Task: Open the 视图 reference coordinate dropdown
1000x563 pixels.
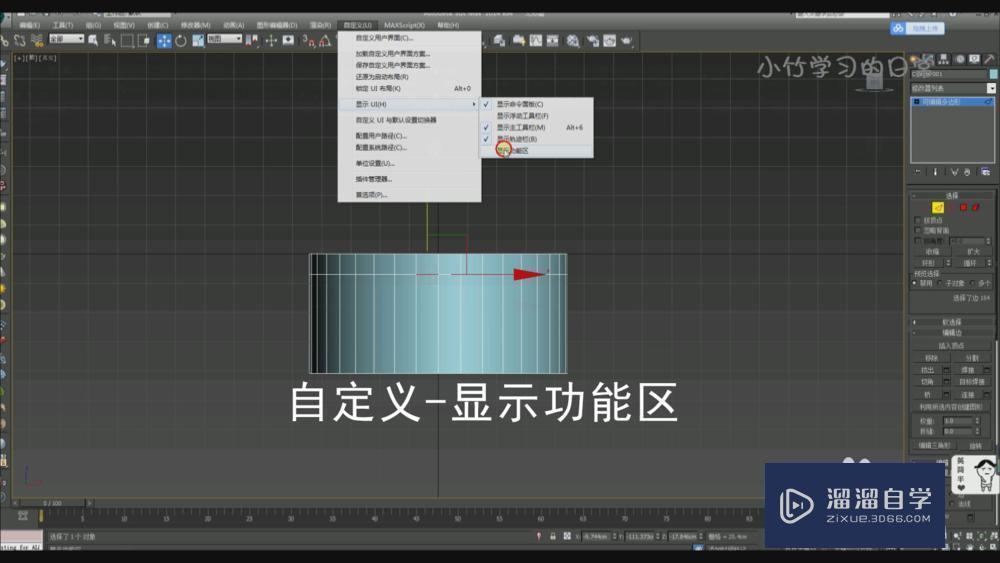Action: 224,39
